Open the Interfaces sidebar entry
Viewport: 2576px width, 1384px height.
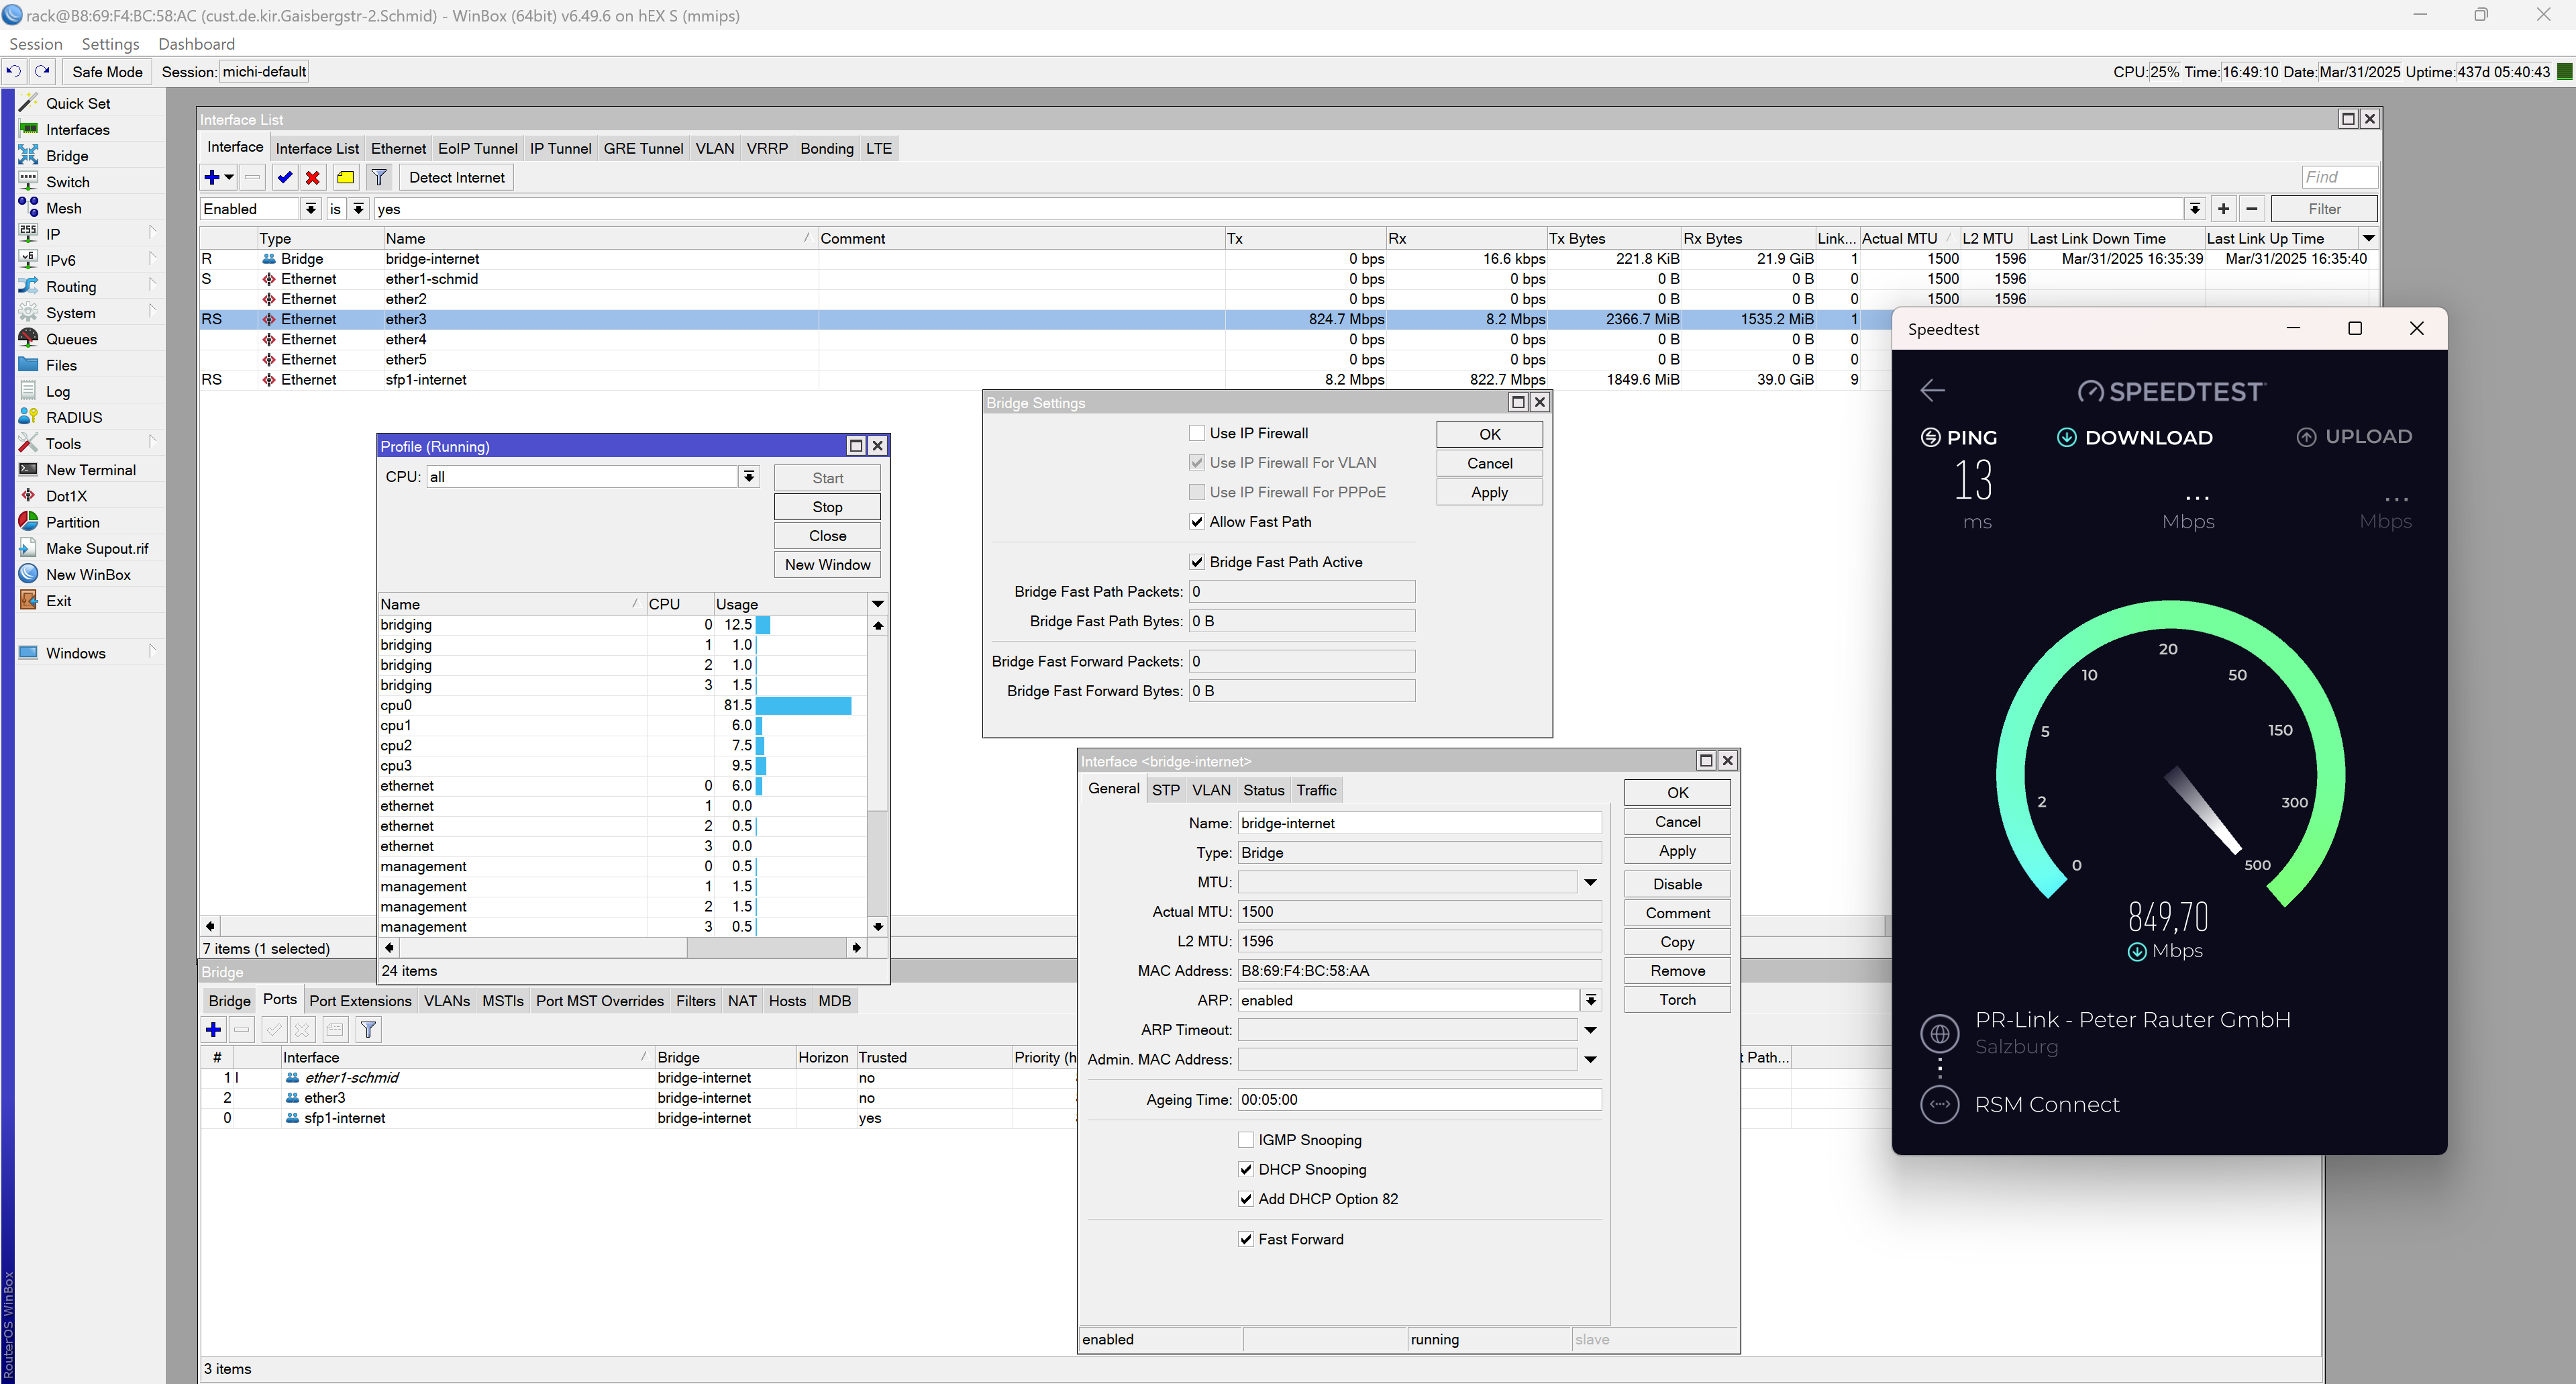click(x=78, y=129)
